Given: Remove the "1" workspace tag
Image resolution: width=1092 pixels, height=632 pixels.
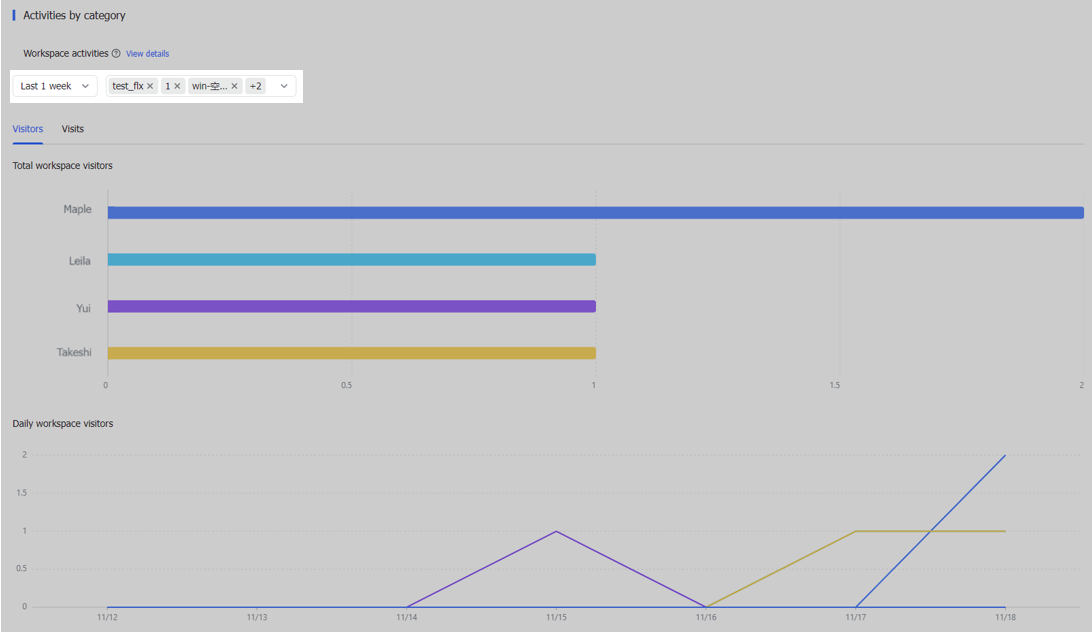Looking at the screenshot, I should 177,87.
